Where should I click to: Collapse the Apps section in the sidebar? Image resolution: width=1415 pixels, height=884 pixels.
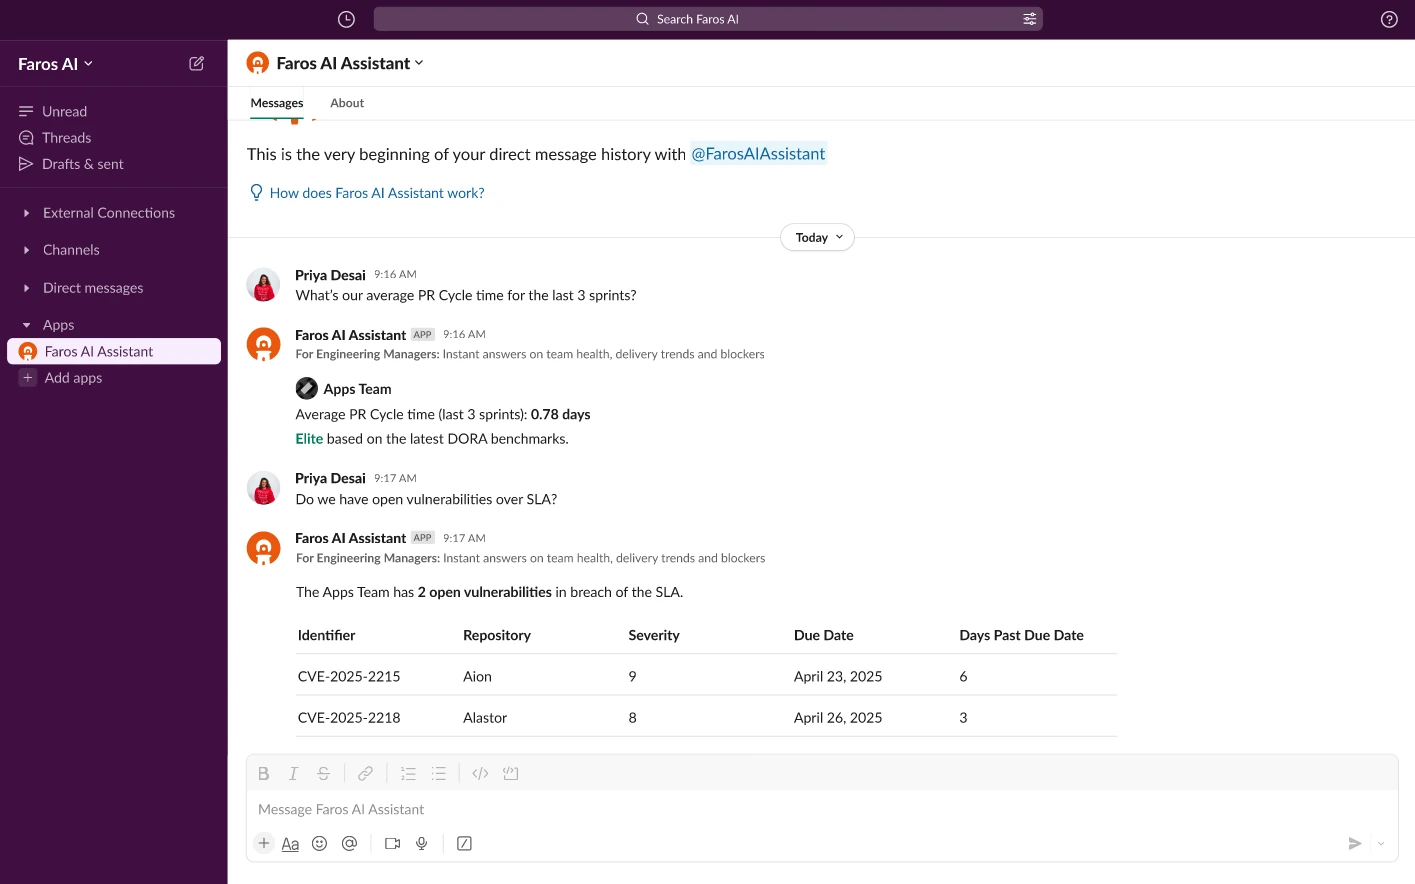24,324
